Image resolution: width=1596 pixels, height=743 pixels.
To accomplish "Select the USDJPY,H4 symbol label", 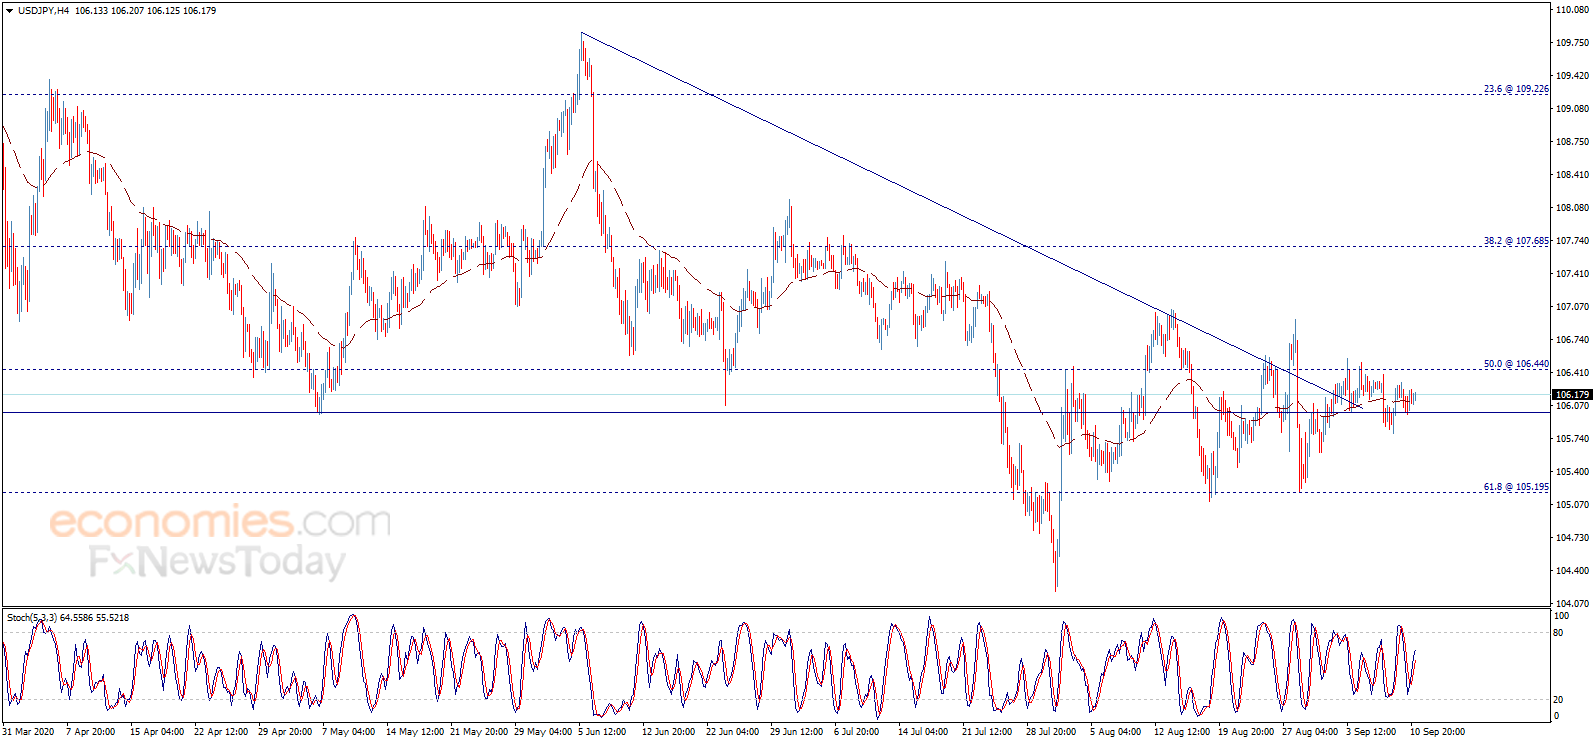I will tap(43, 11).
